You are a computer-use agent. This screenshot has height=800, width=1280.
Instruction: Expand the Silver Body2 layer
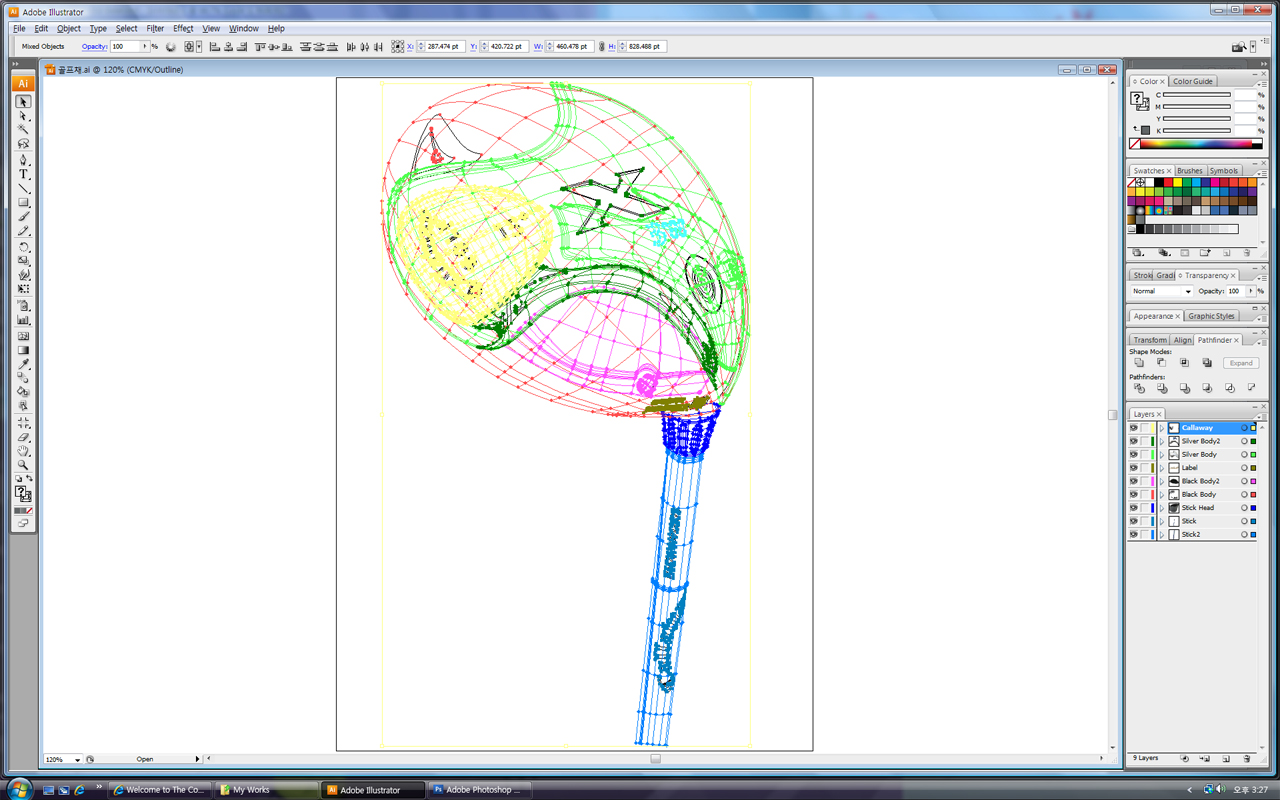pos(1161,441)
